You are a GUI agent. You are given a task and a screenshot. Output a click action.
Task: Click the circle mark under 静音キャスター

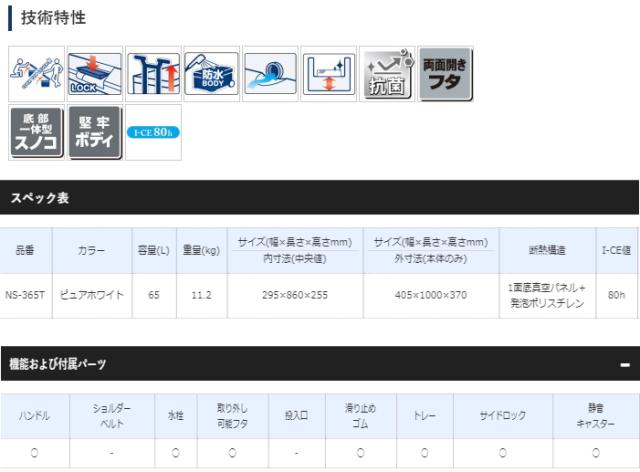pyautogui.click(x=596, y=452)
